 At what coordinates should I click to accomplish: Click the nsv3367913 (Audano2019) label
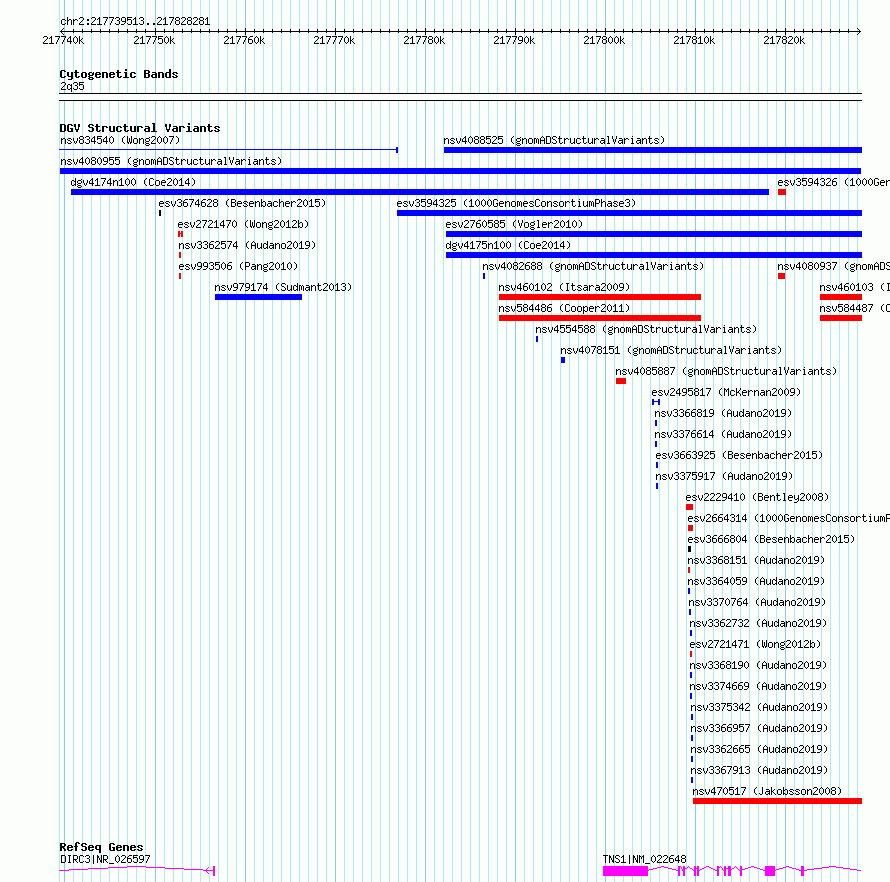pos(759,770)
